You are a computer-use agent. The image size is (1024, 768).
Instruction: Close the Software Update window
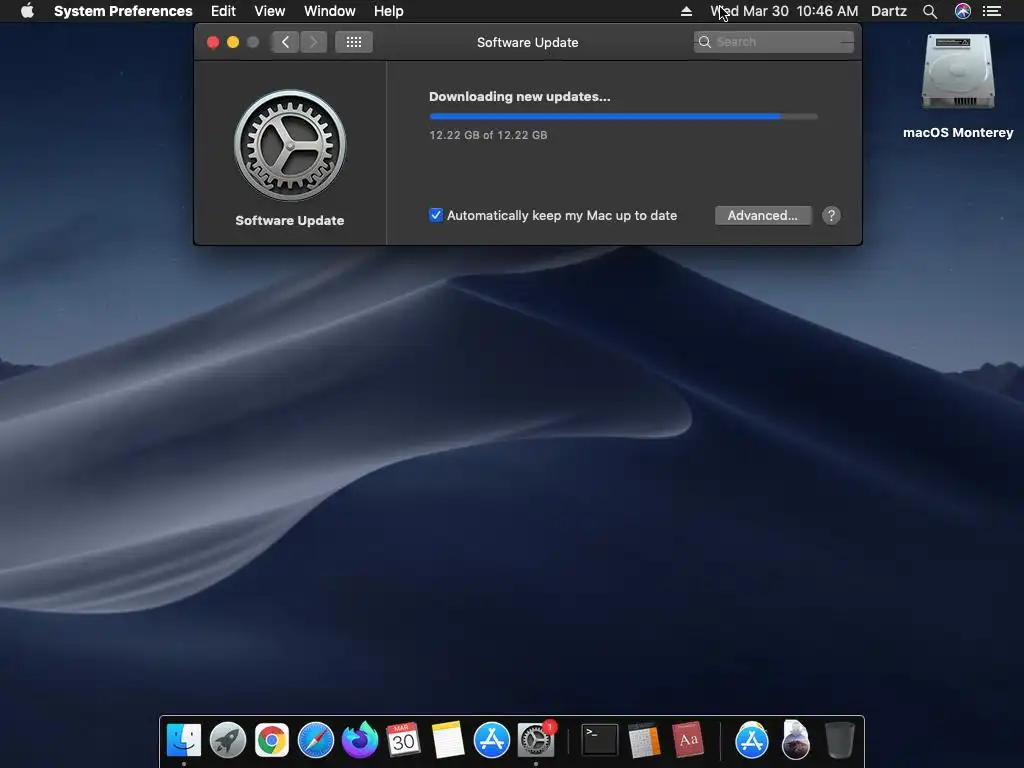click(213, 42)
